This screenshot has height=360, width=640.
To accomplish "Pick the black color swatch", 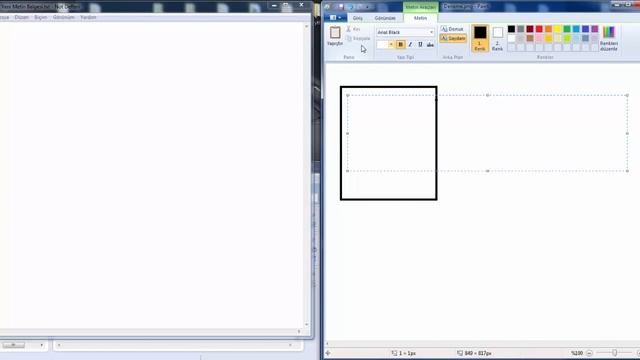I will click(x=511, y=29).
